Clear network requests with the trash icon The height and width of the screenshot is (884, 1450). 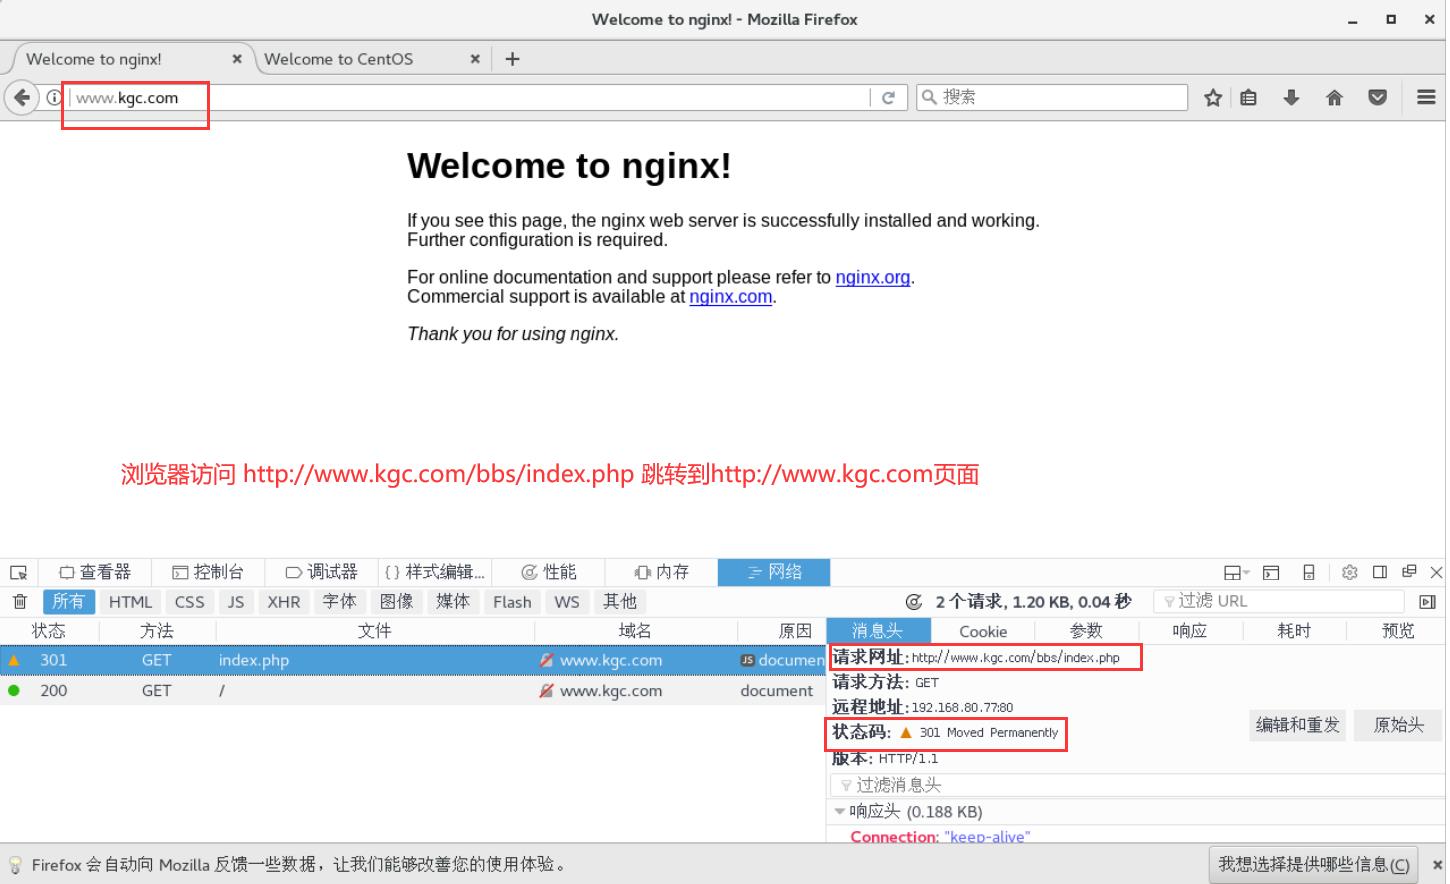19,601
